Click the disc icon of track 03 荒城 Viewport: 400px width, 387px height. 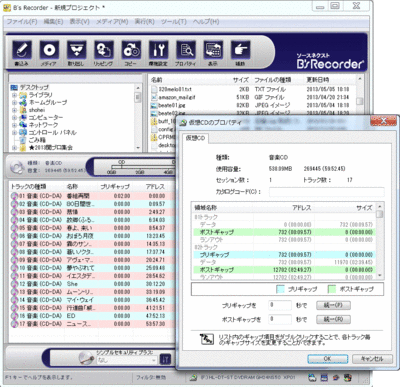pos(14,212)
